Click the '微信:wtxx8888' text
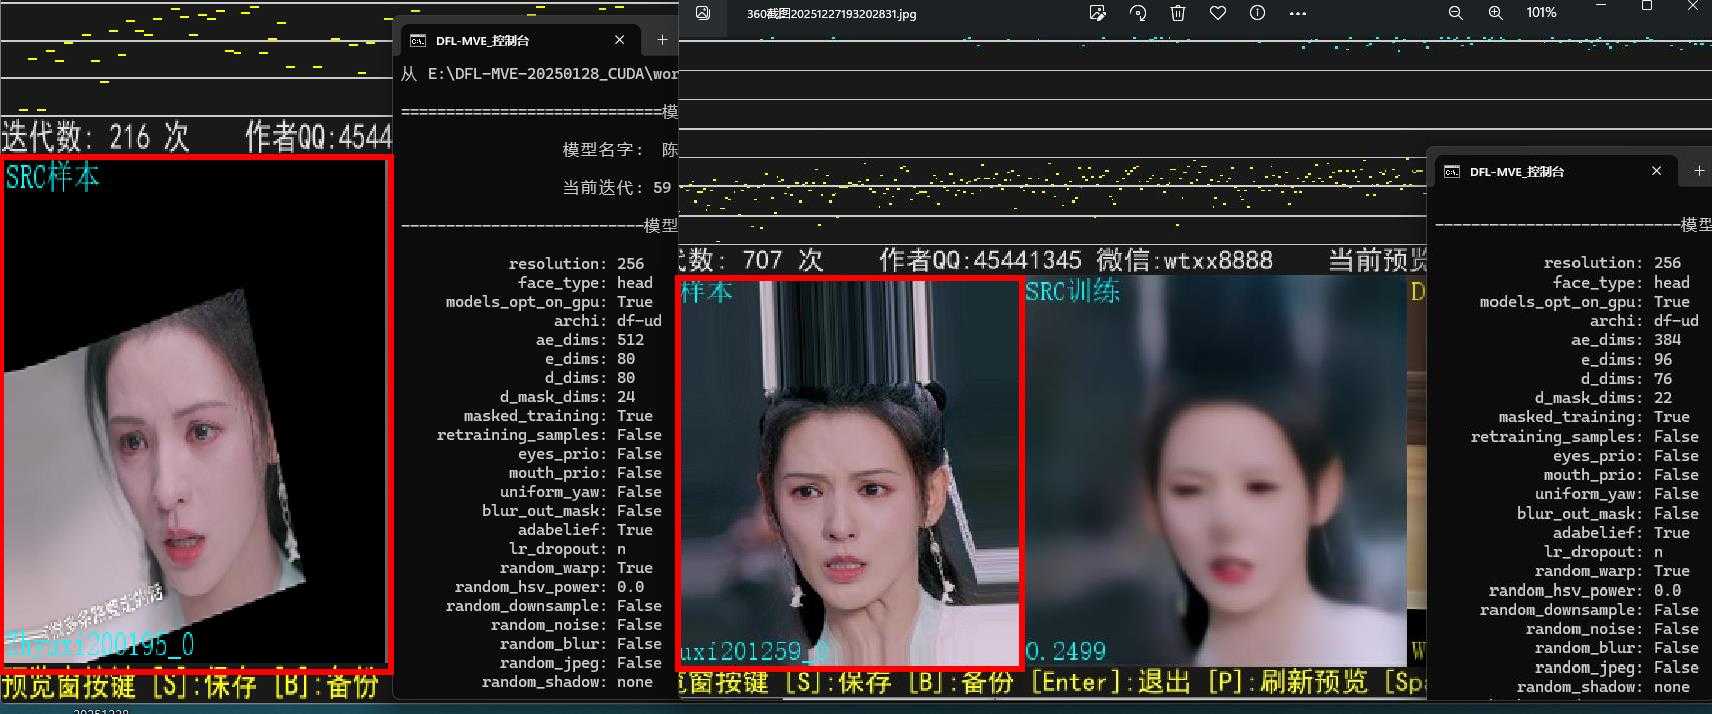The image size is (1712, 714). 1184,261
